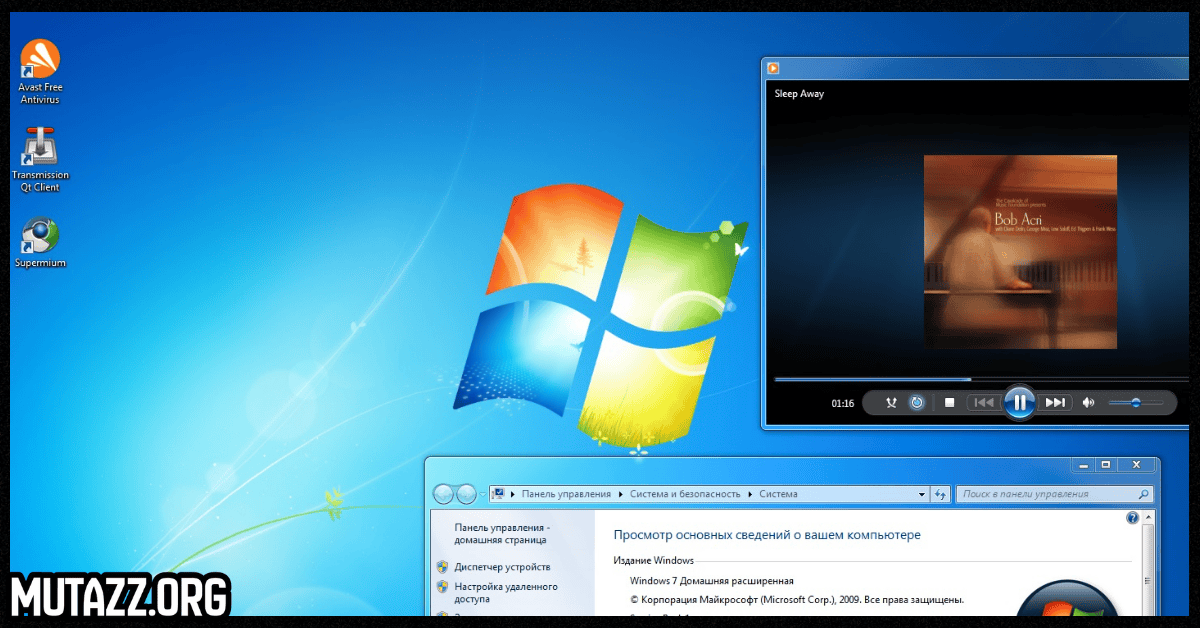Launch Supermium browser from desktop
1200x628 pixels.
(x=40, y=236)
